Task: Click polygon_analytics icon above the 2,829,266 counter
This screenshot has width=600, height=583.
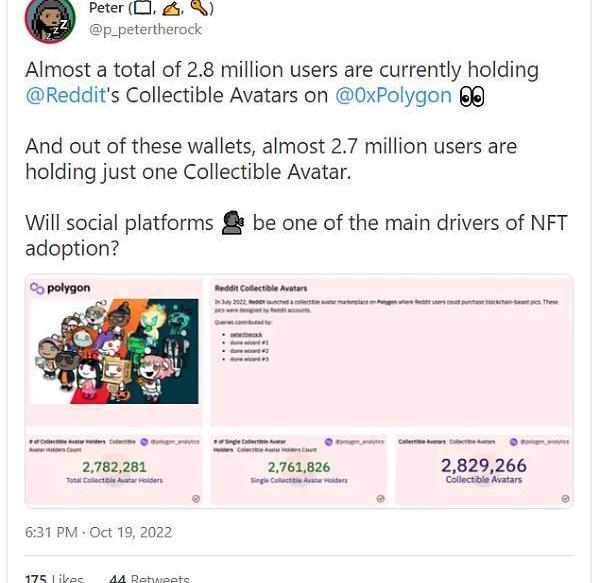Action: click(514, 441)
